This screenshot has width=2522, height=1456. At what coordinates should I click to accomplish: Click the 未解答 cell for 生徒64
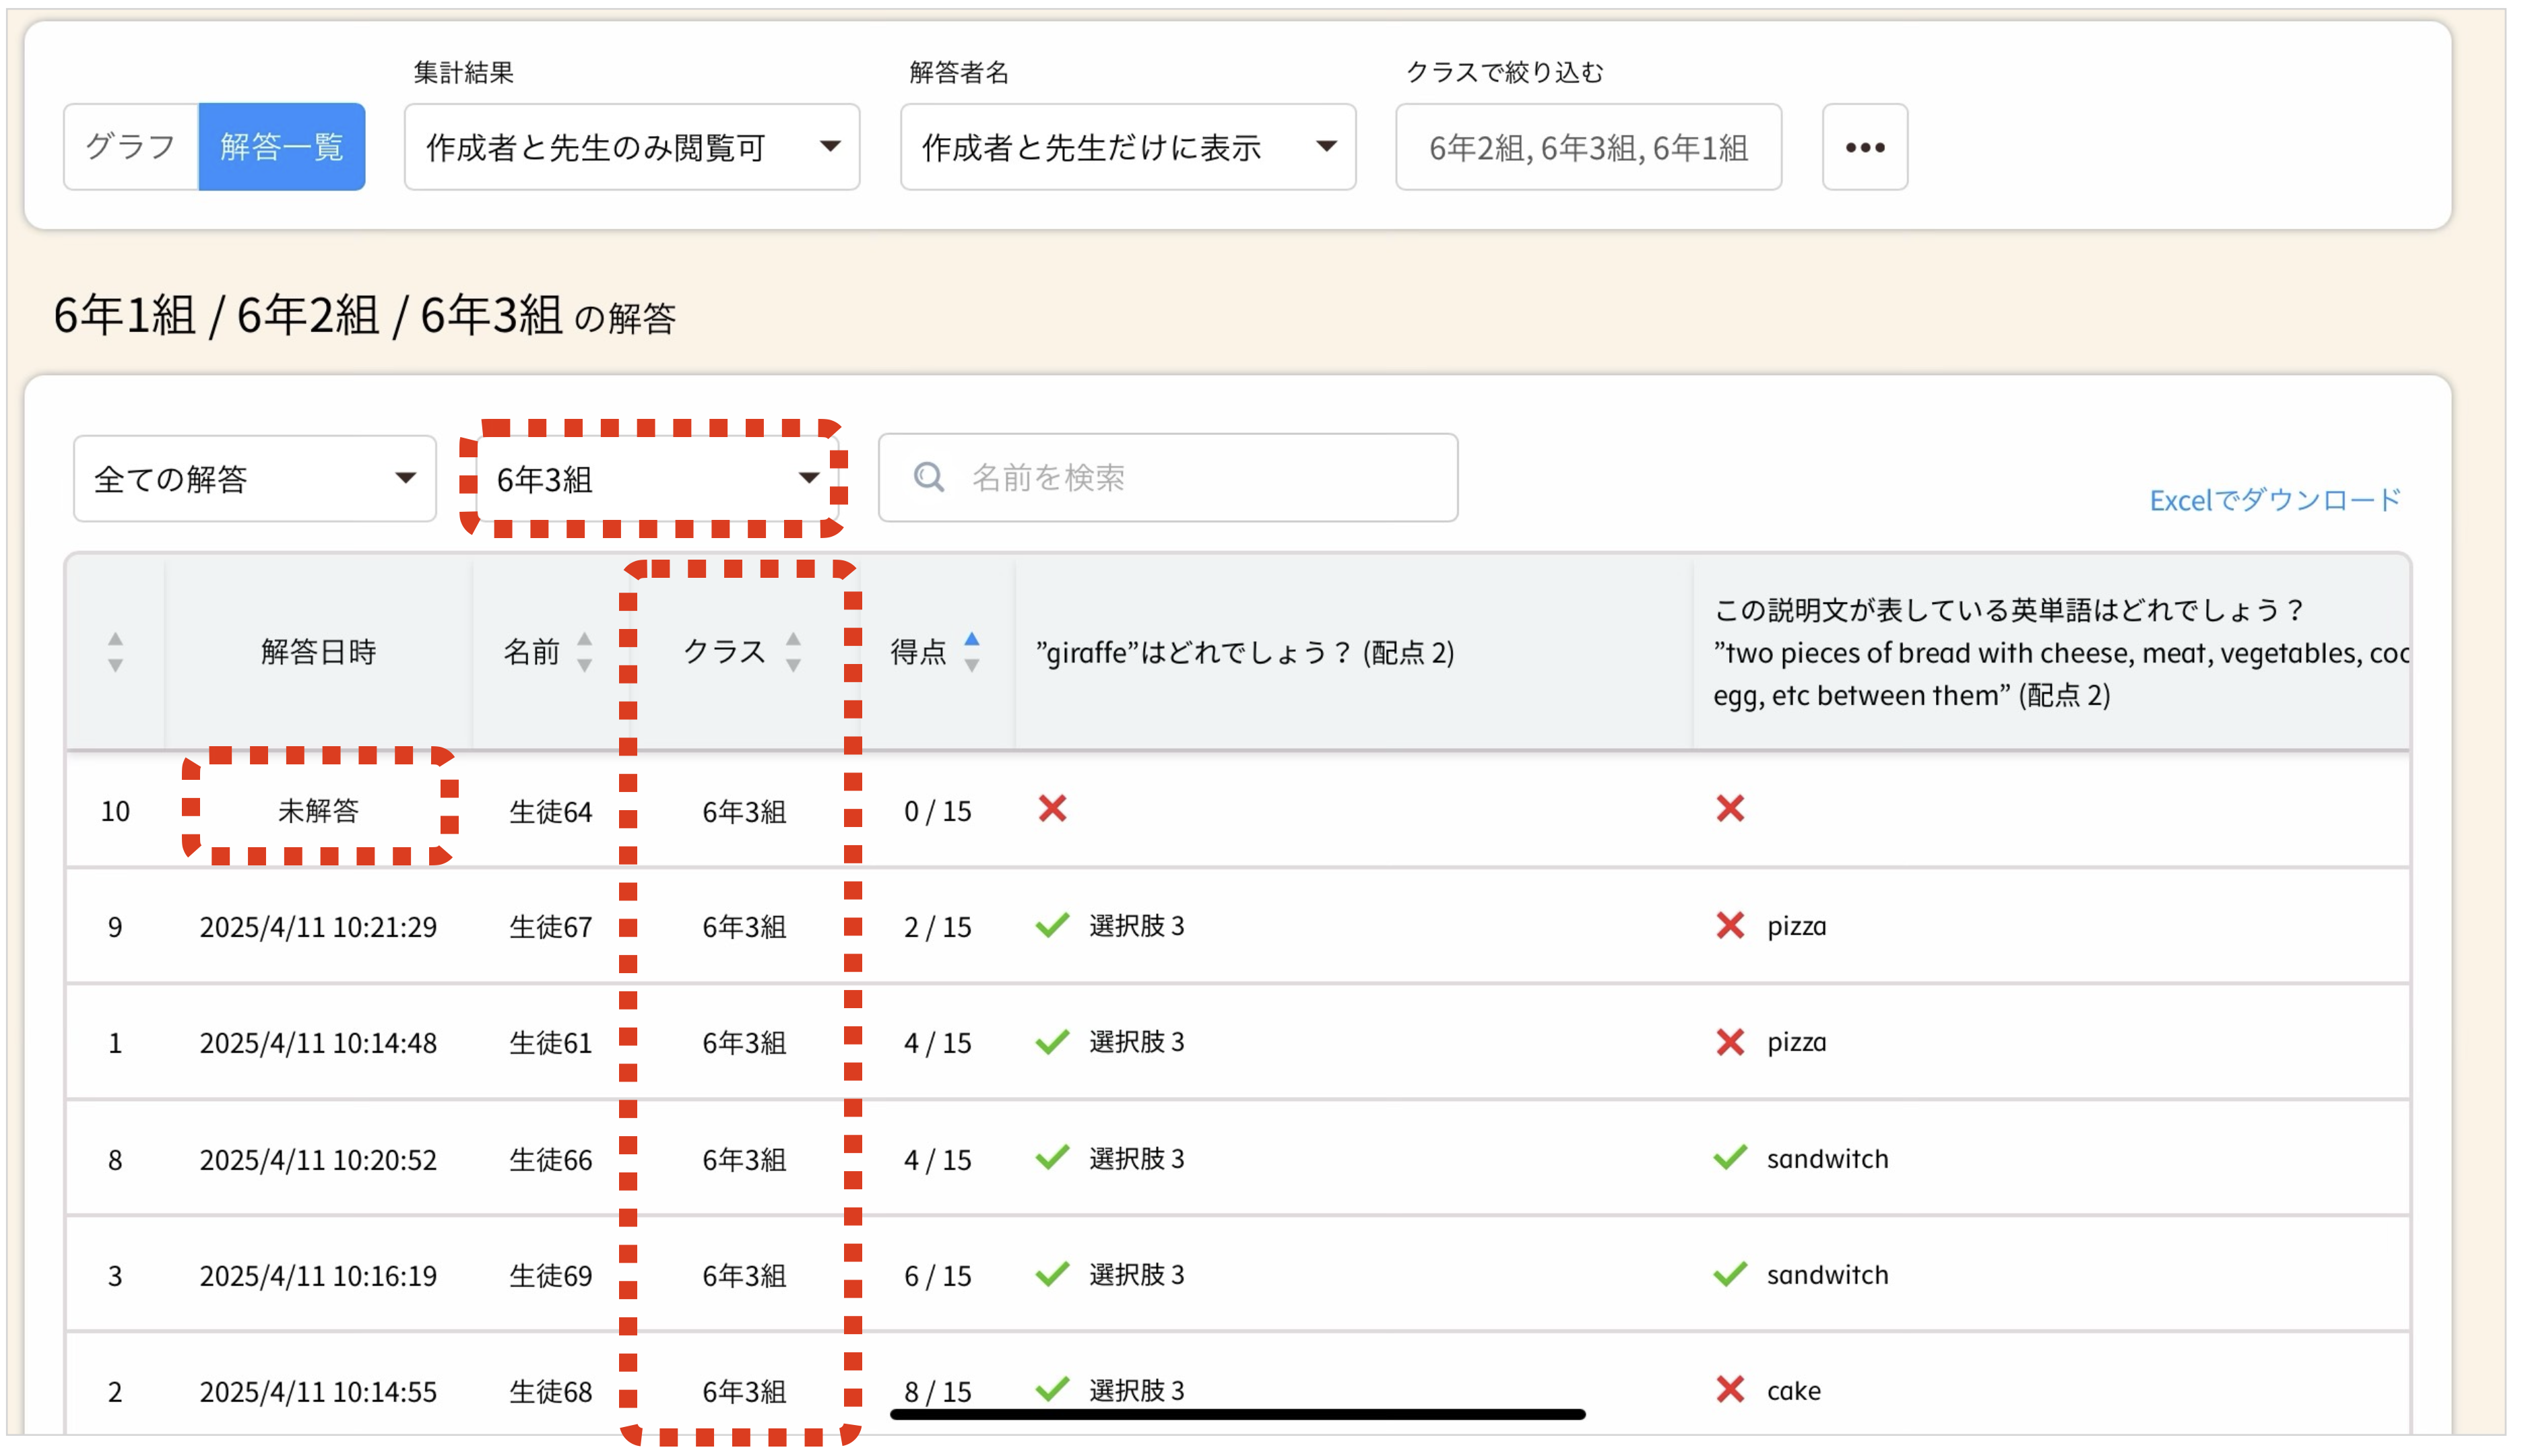[318, 810]
